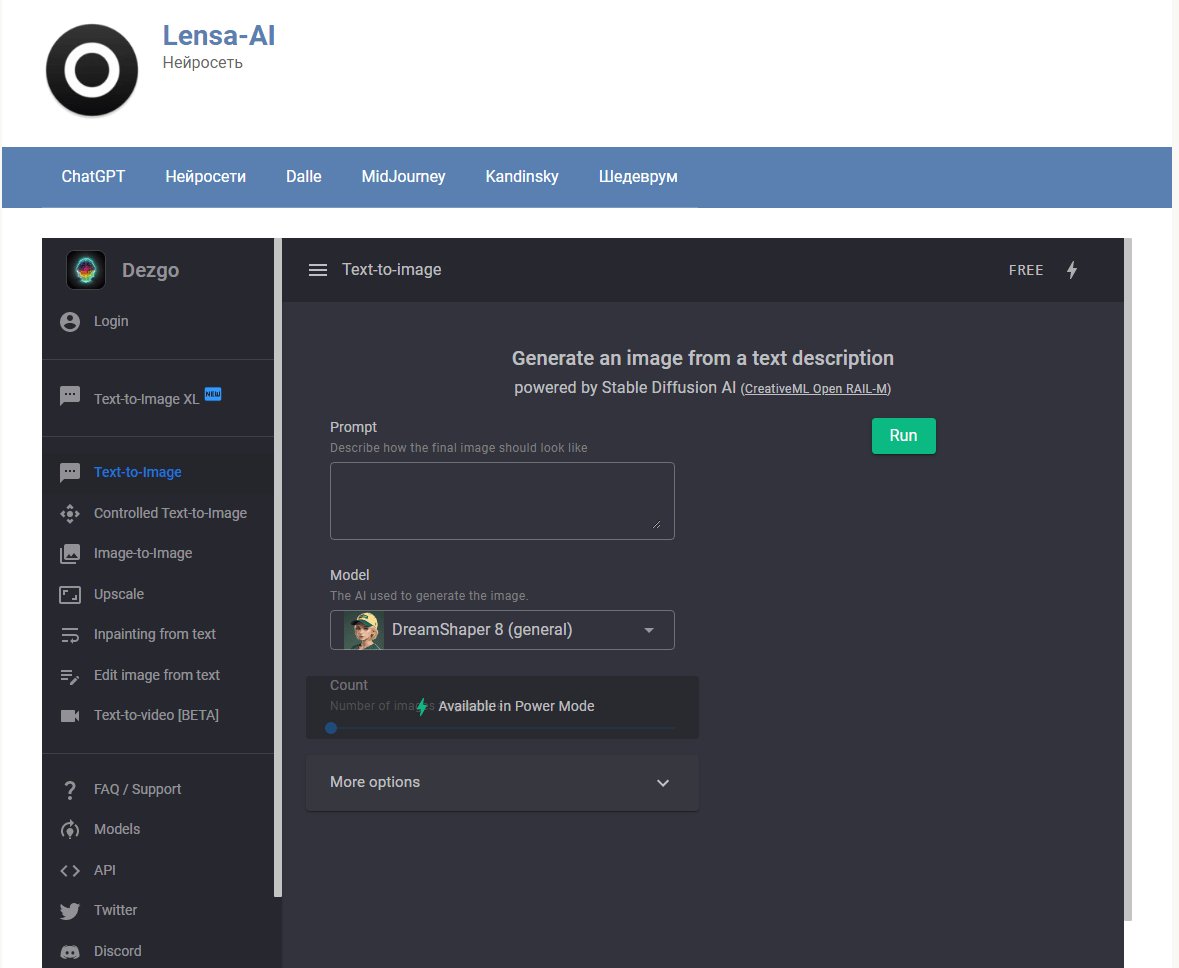This screenshot has width=1179, height=968.
Task: Click the Image-to-Image picture icon
Action: [x=70, y=554]
